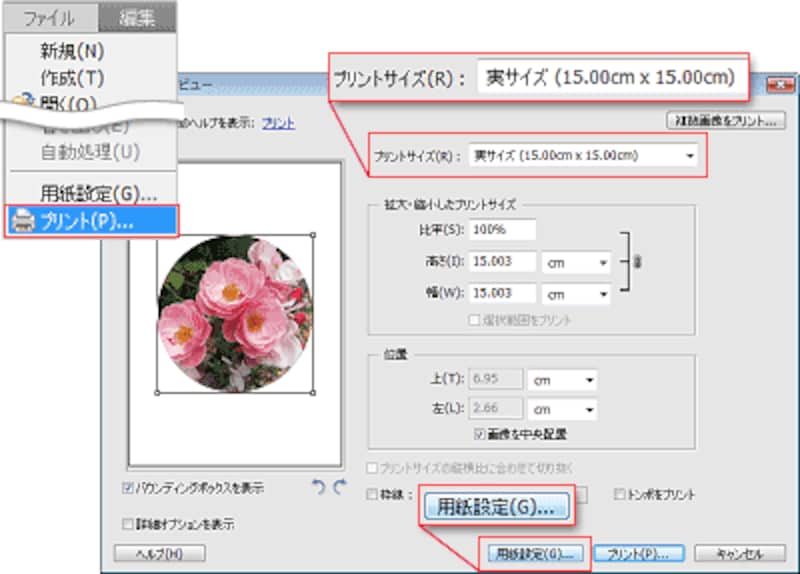Uncheck バウンディングボックスを表示
The width and height of the screenshot is (800, 574).
coord(128,488)
